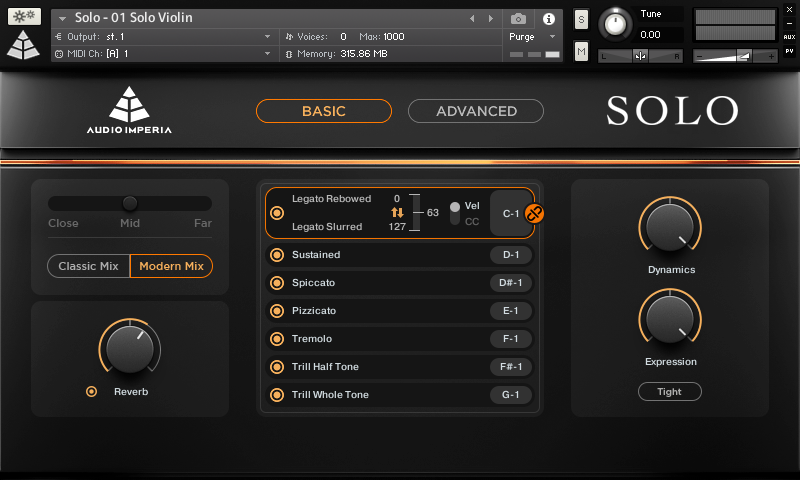
Task: Center the pan using the pan slider handle
Action: point(640,56)
